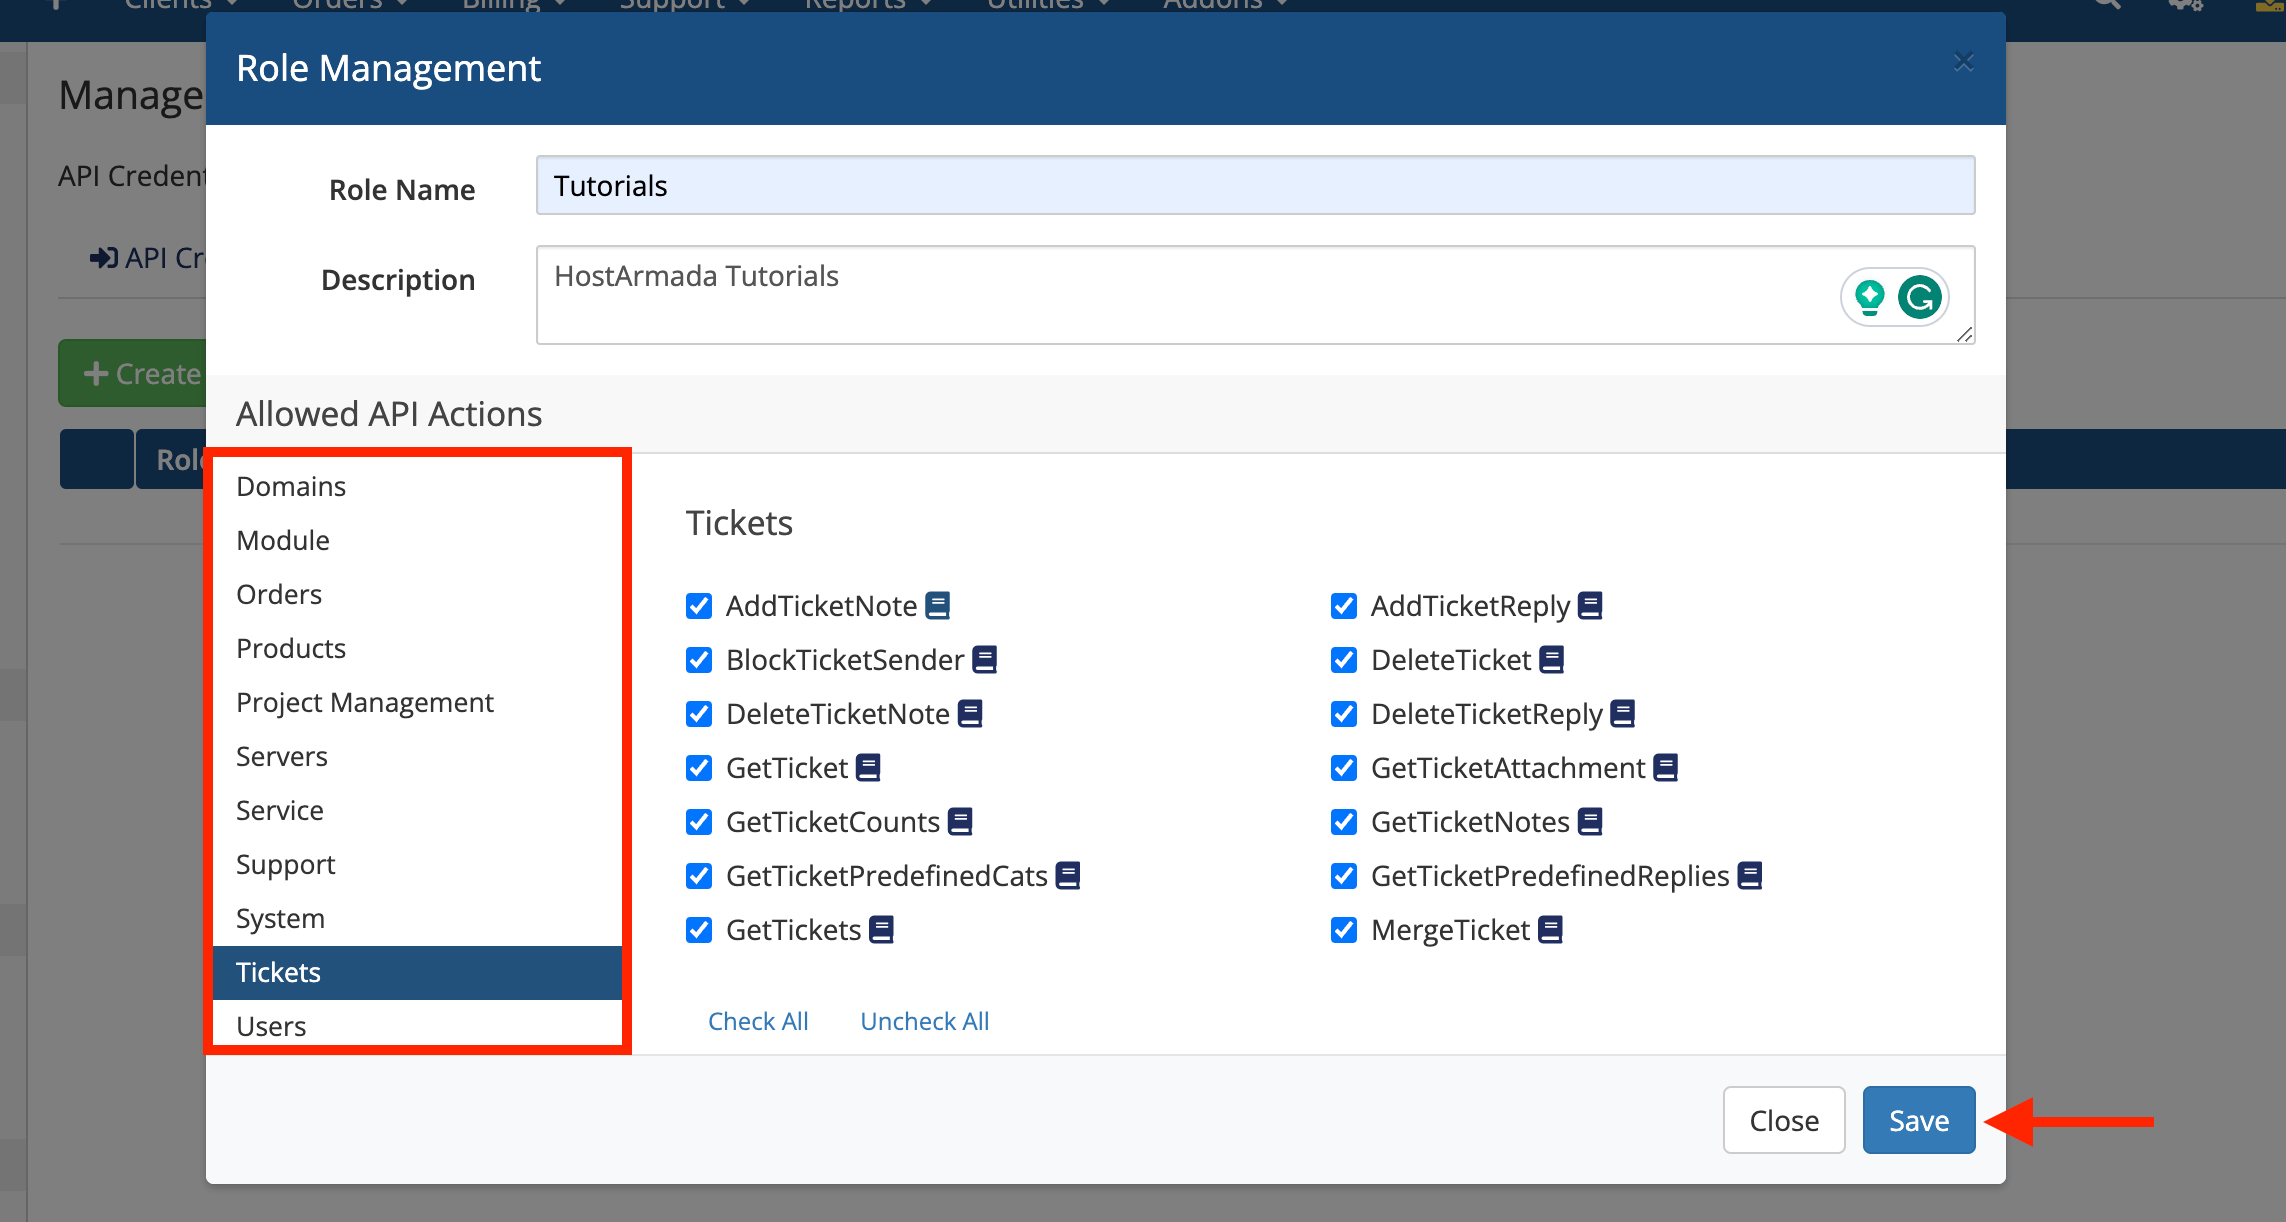Open GetTicketNotes documentation book icon
The width and height of the screenshot is (2286, 1222).
1590,822
